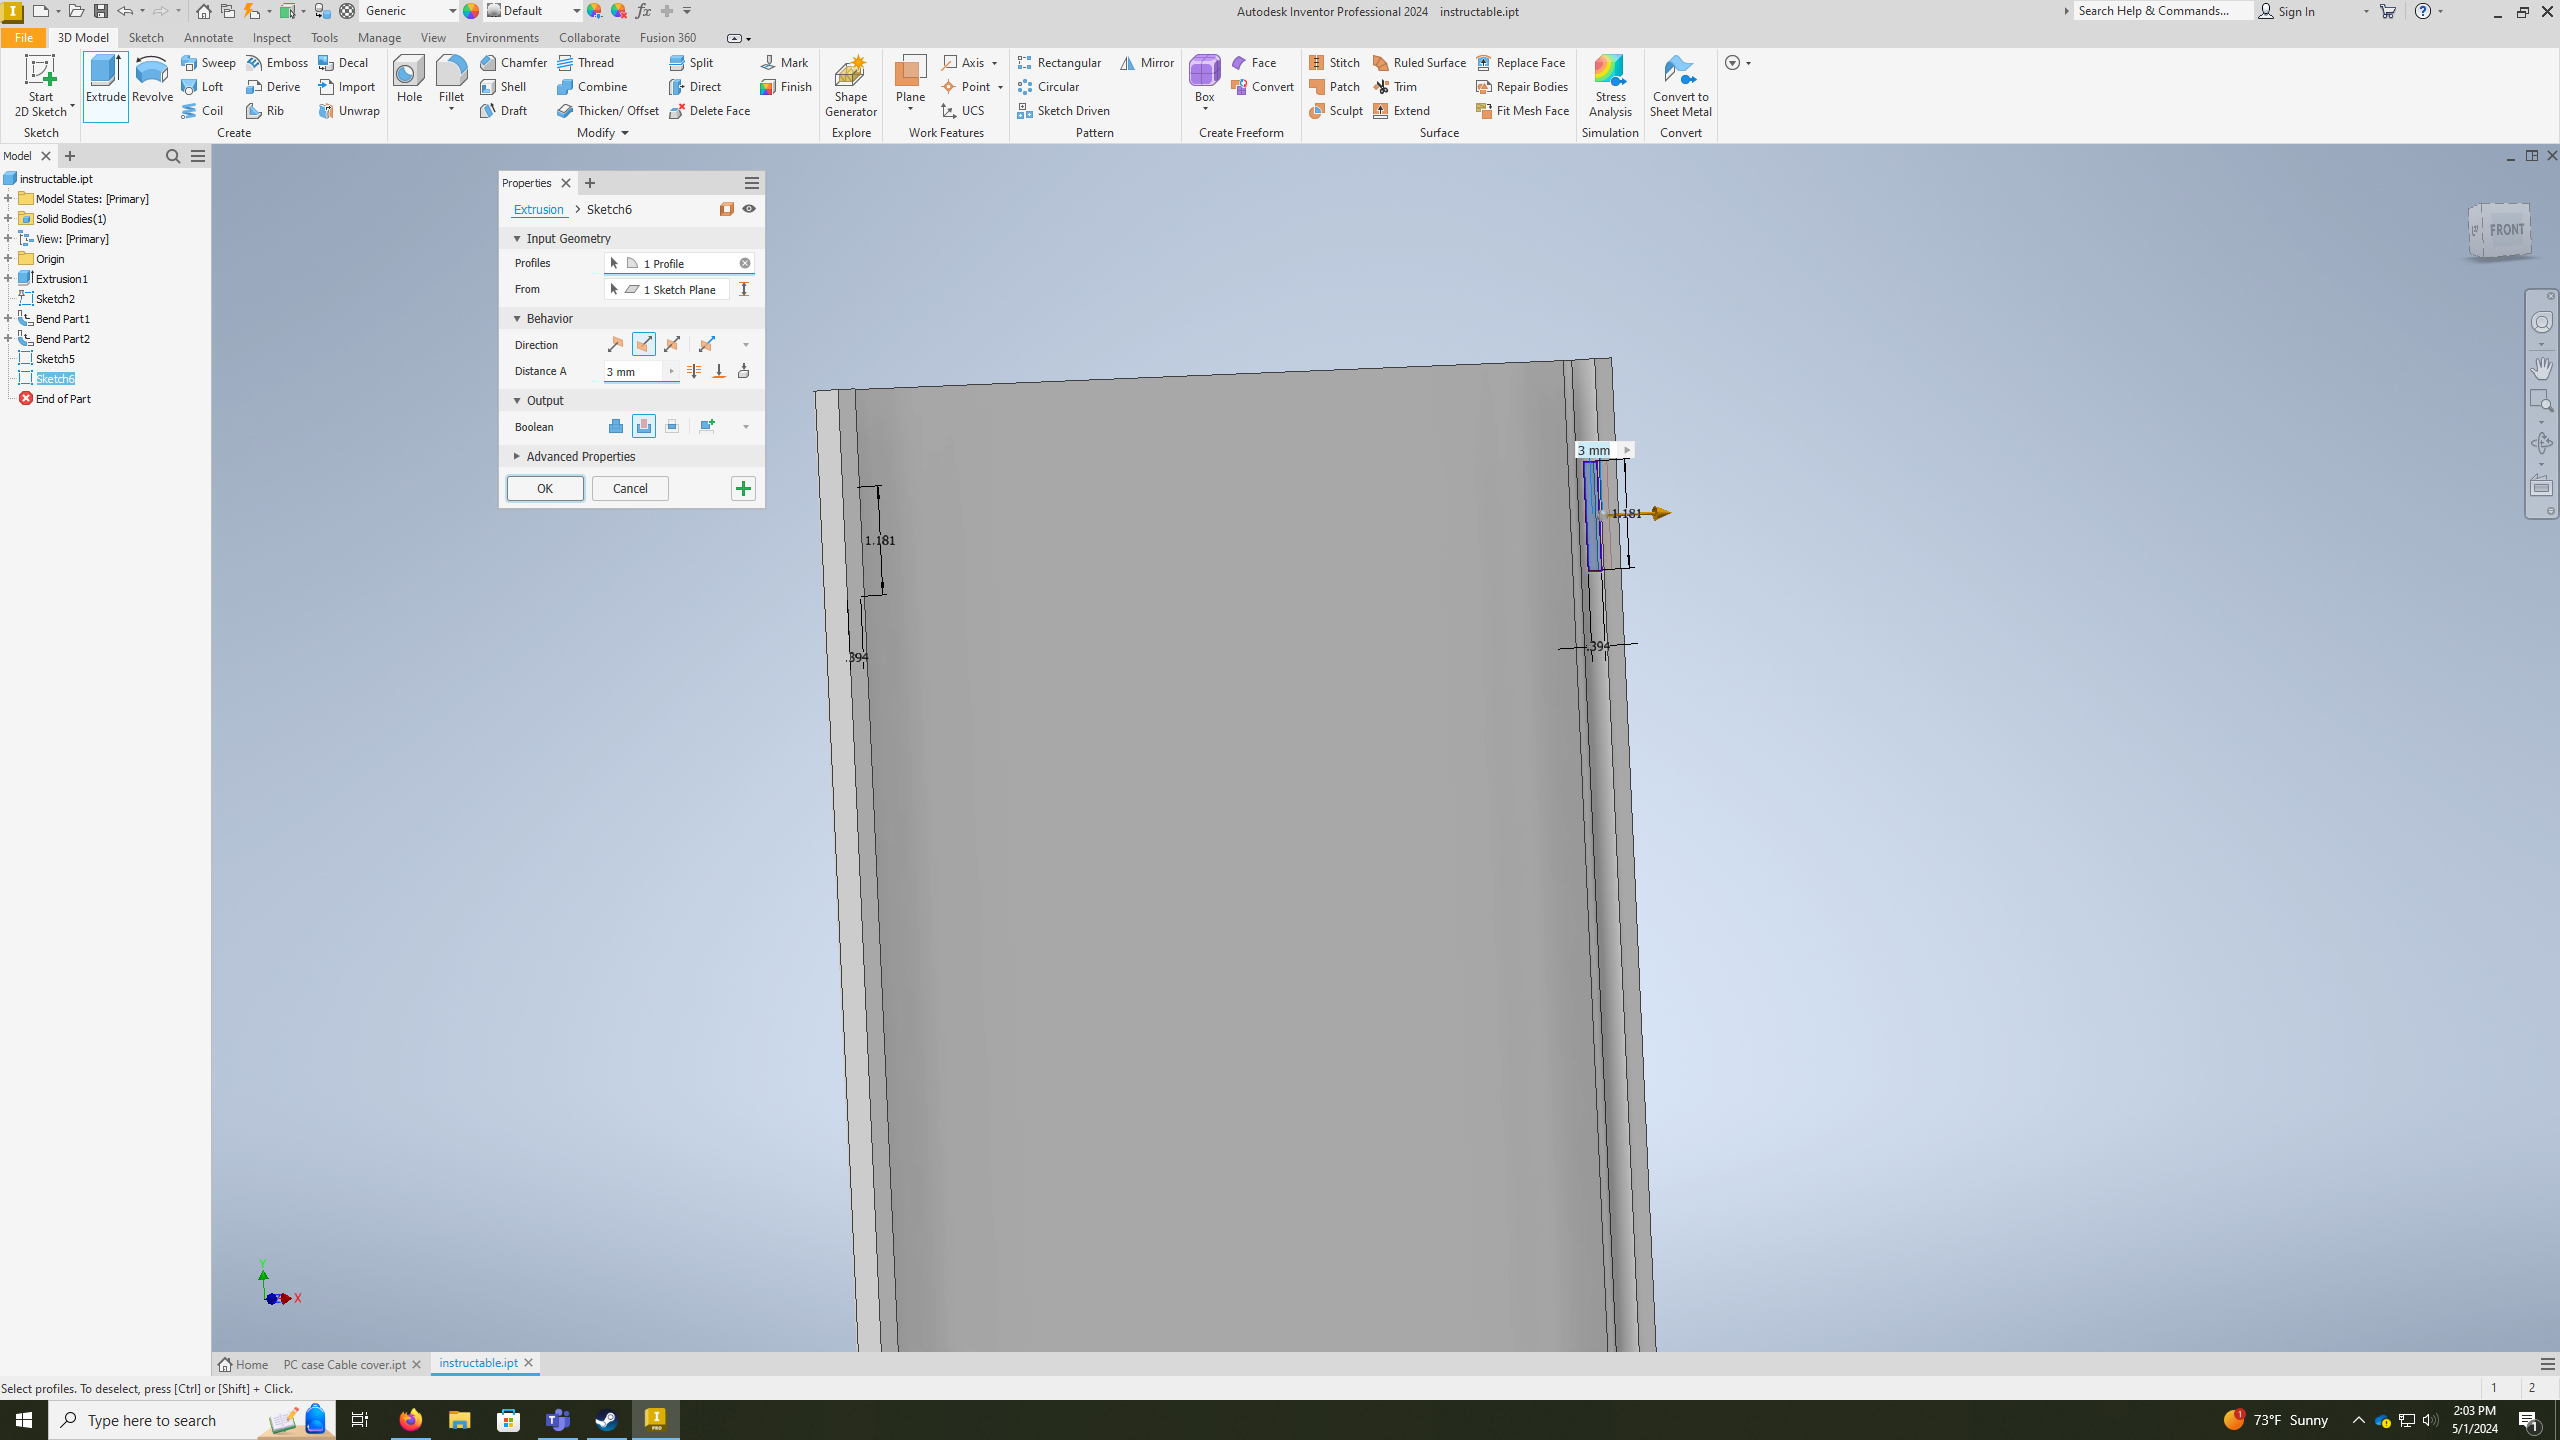Select the Symmetric direction option

coord(672,344)
